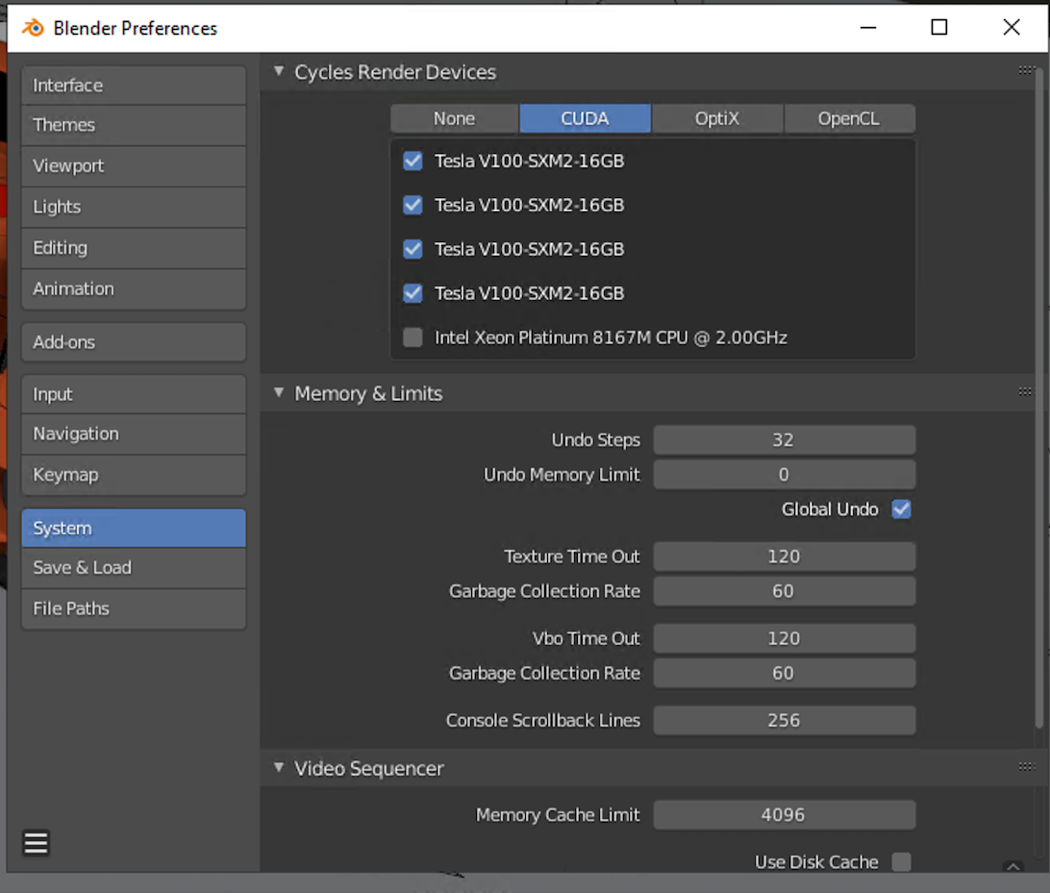Collapse the Memory & Limits section
Screen dimensions: 1050x893
(x=278, y=392)
